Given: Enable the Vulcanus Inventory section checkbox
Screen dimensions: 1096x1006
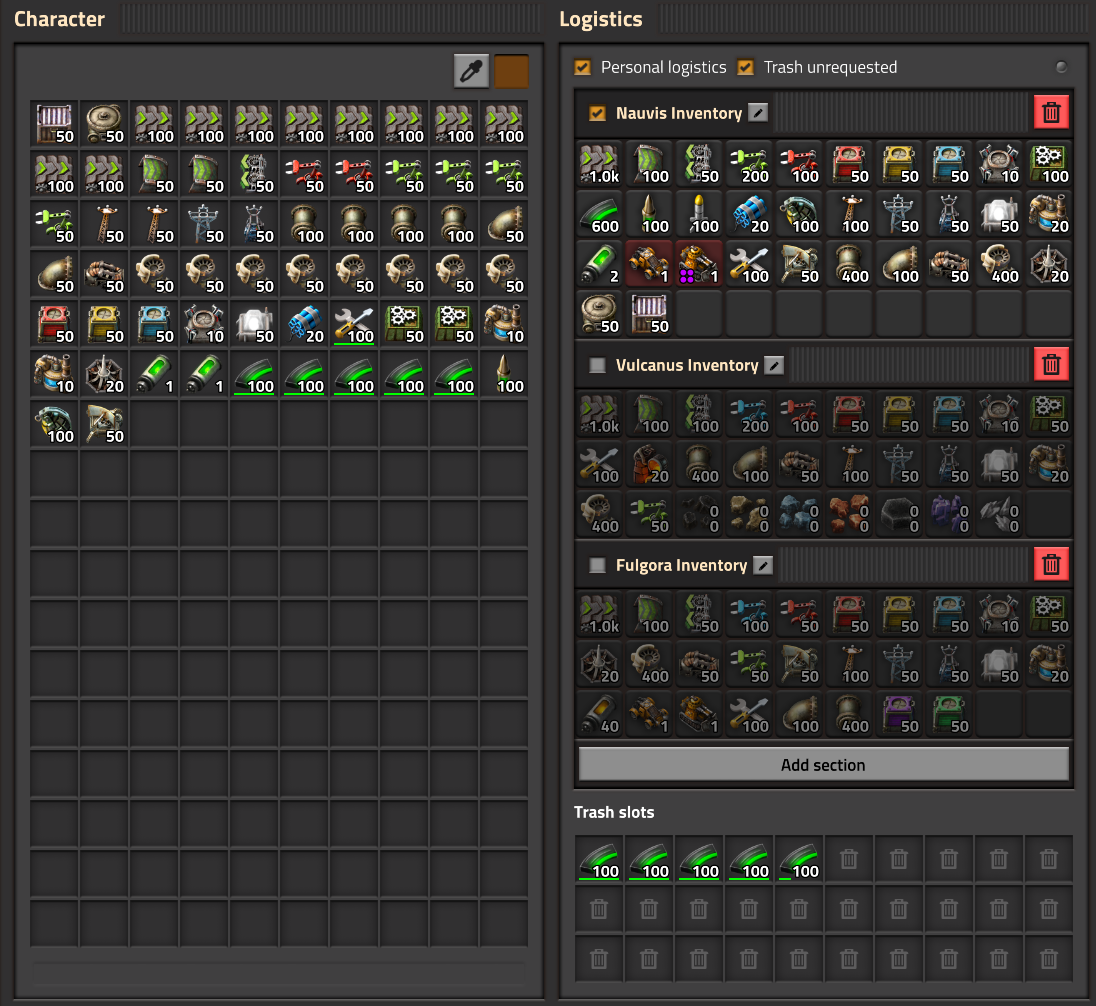Looking at the screenshot, I should [598, 365].
